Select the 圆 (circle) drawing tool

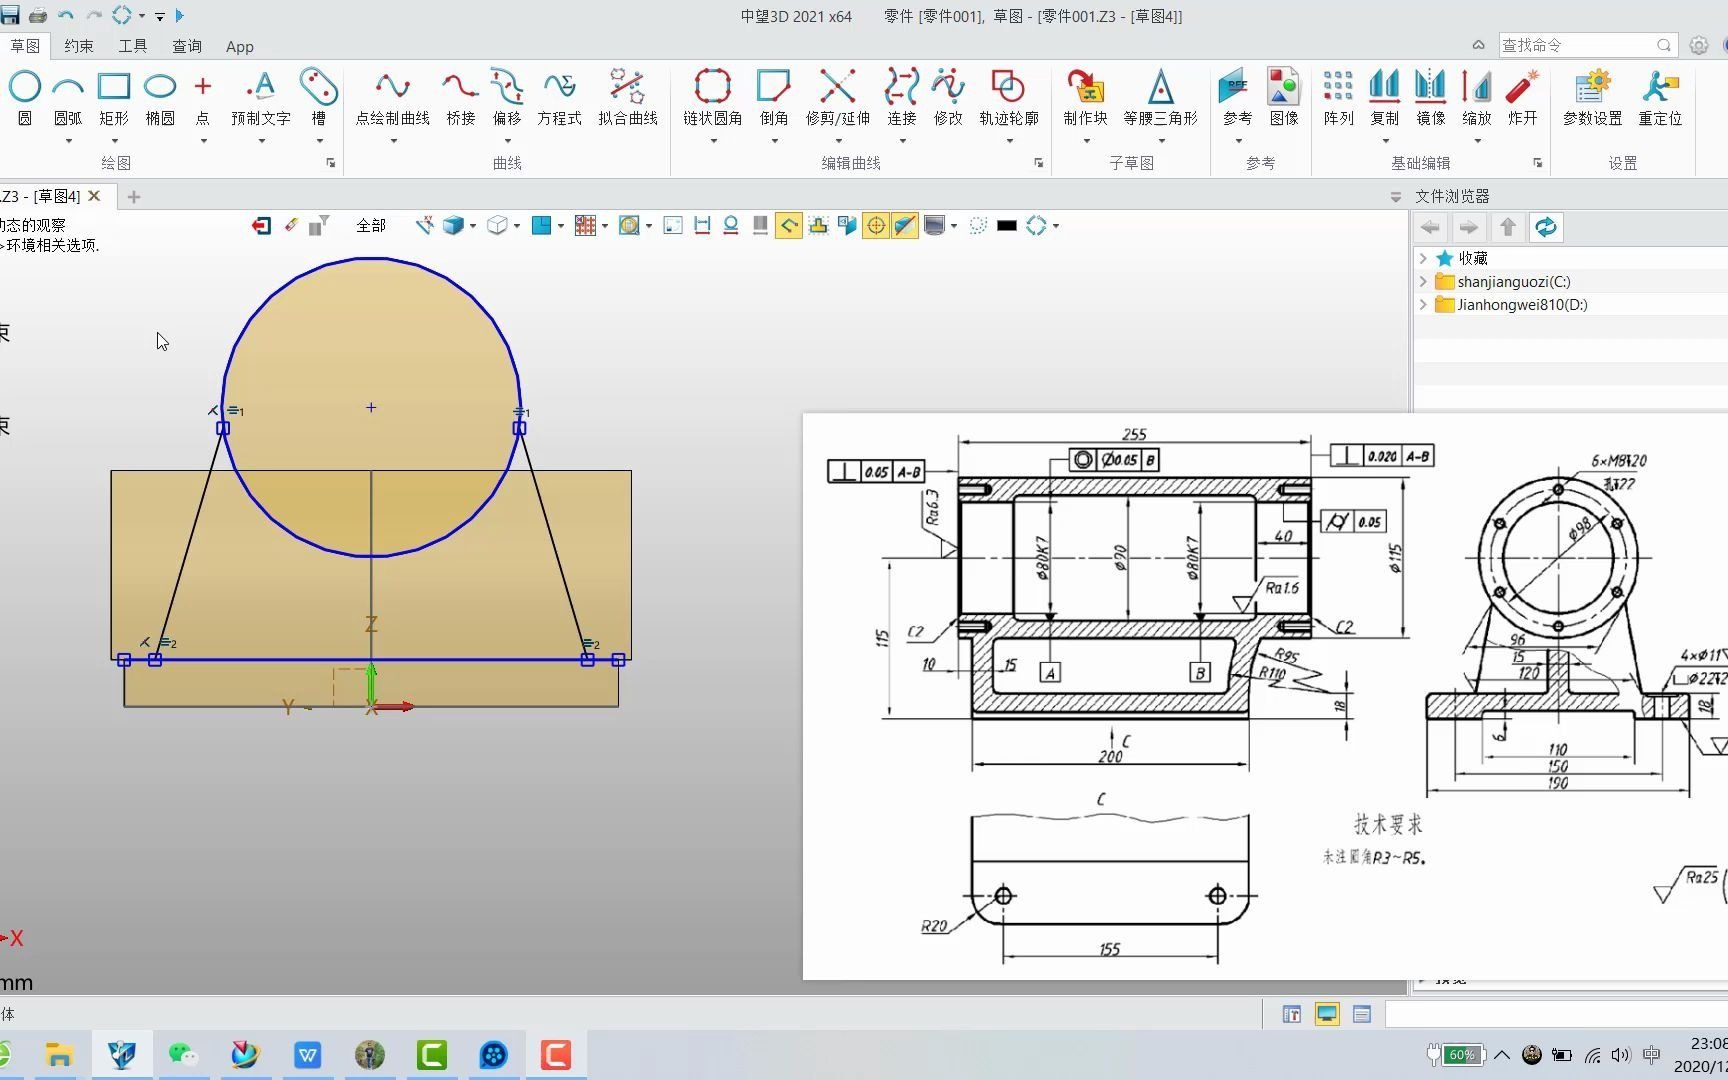click(x=24, y=97)
